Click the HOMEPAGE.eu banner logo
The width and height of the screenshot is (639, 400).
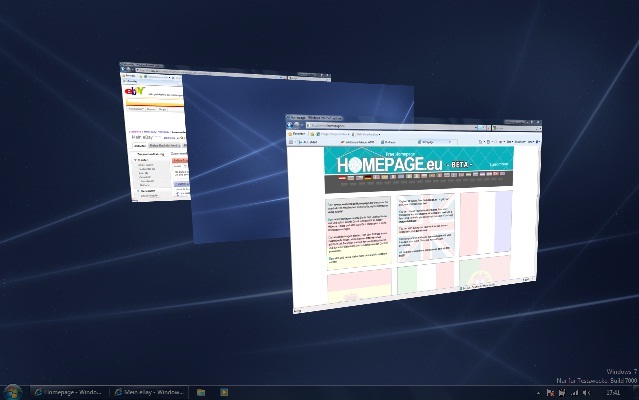pyautogui.click(x=390, y=164)
